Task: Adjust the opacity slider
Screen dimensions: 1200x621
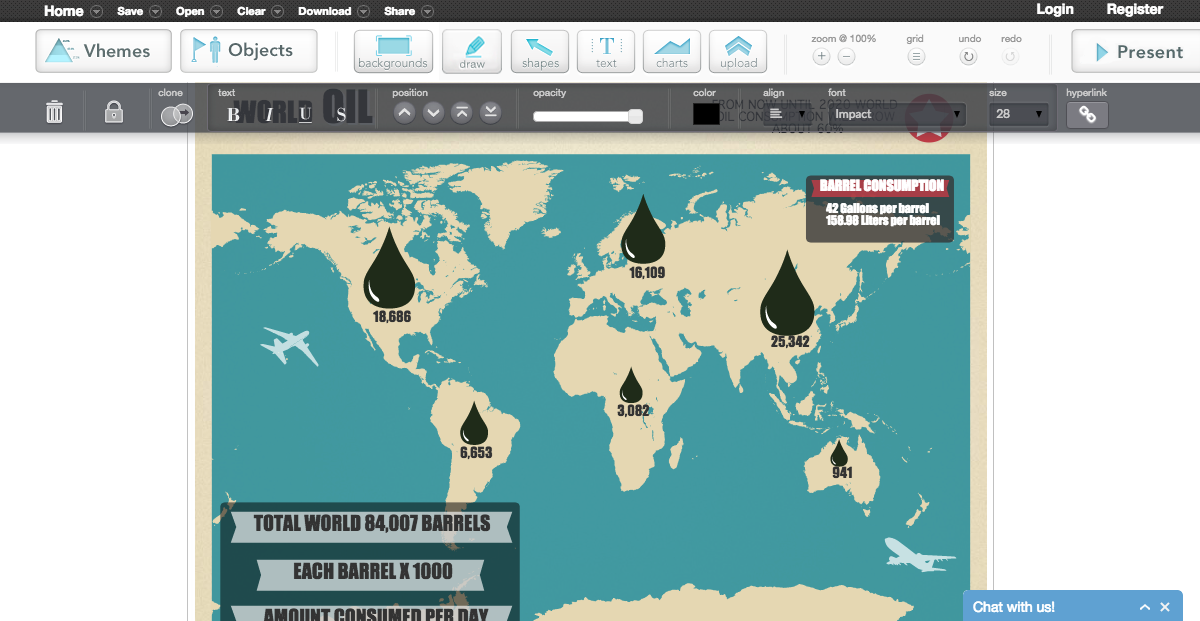Action: point(588,117)
